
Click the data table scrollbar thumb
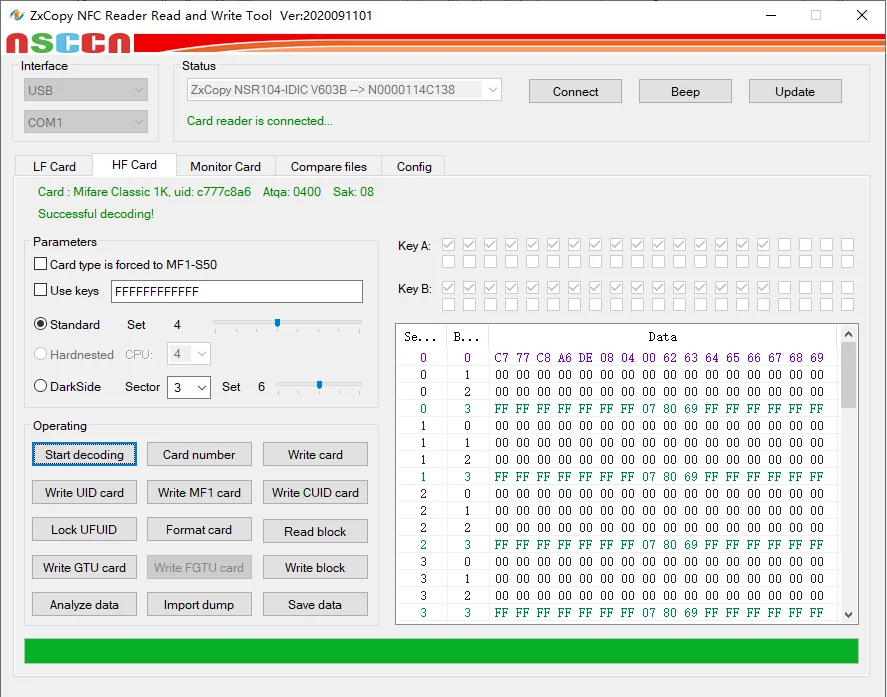point(848,375)
